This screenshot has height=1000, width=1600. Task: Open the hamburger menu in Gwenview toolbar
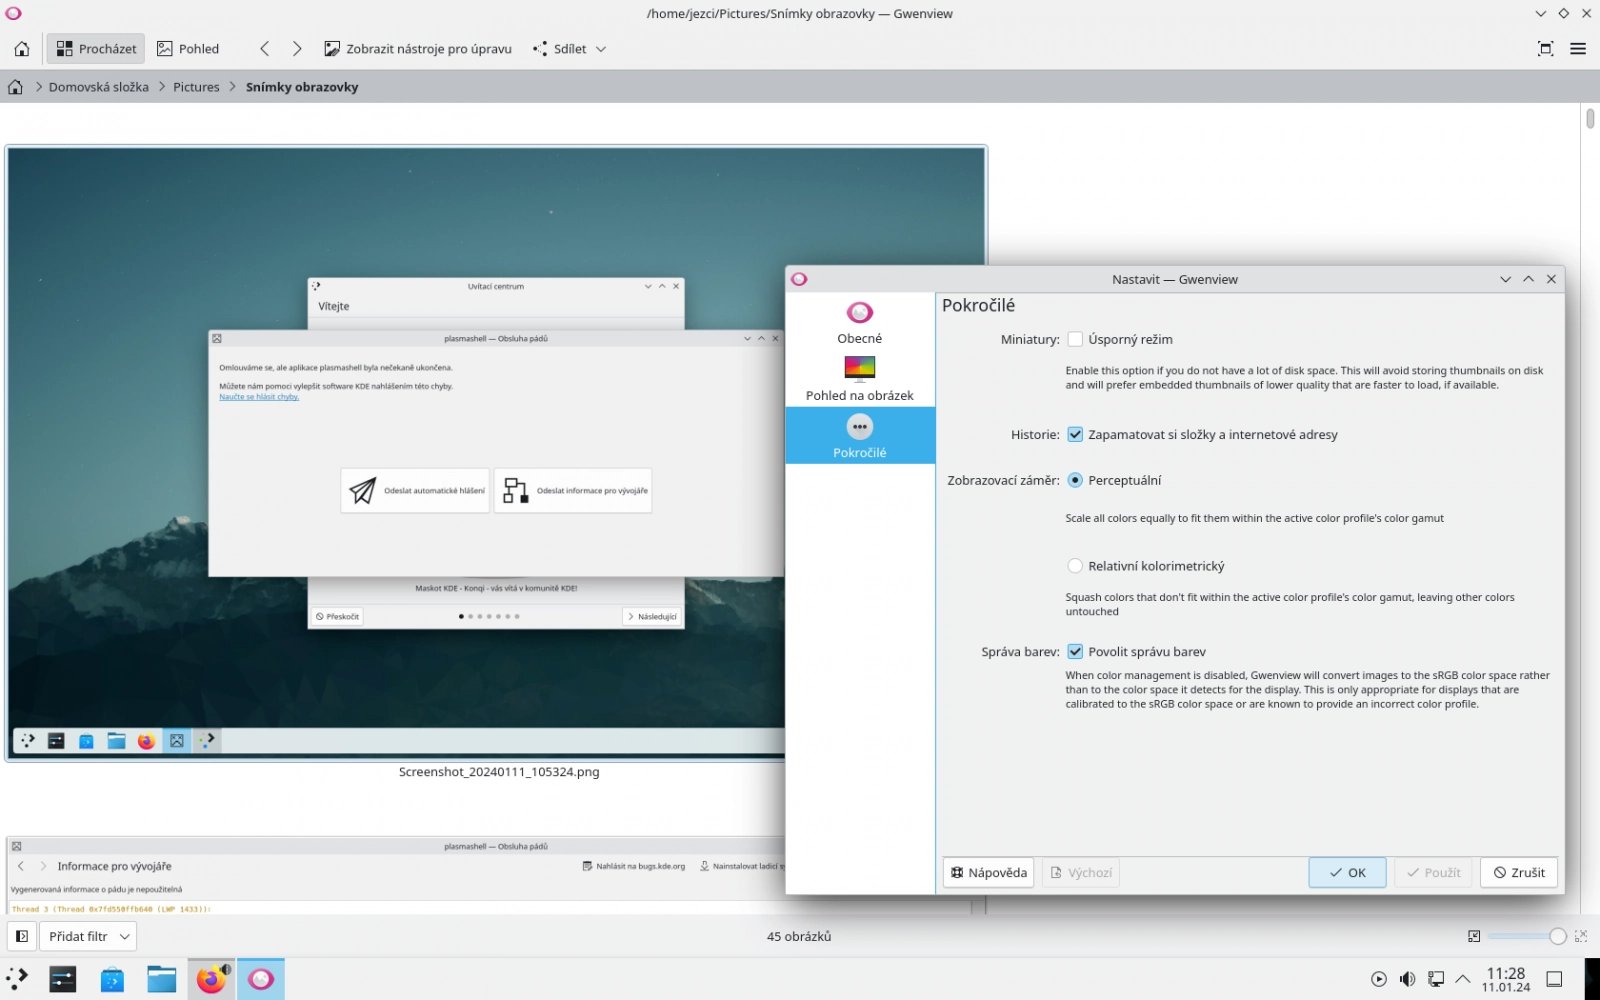pyautogui.click(x=1578, y=48)
